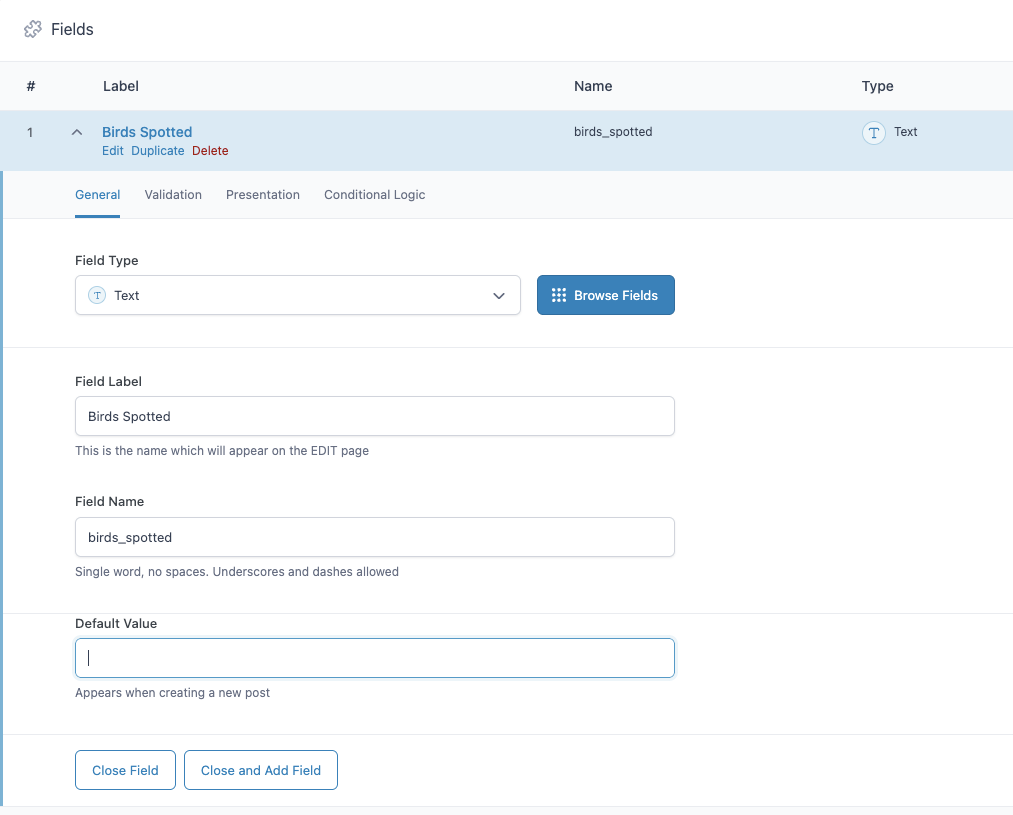Click the Birds Spotted field title link

point(147,132)
